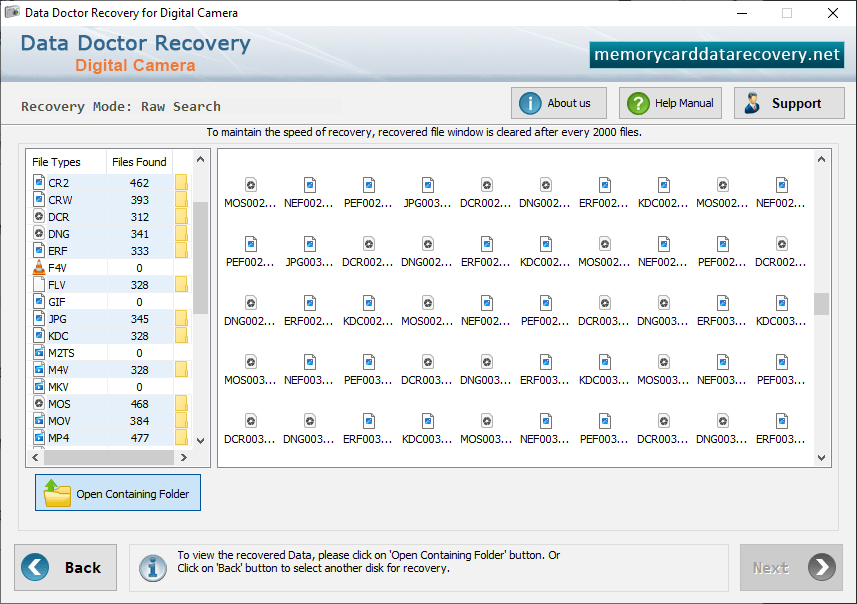The image size is (857, 604).
Task: Click the CRW file type icon
Action: point(39,199)
